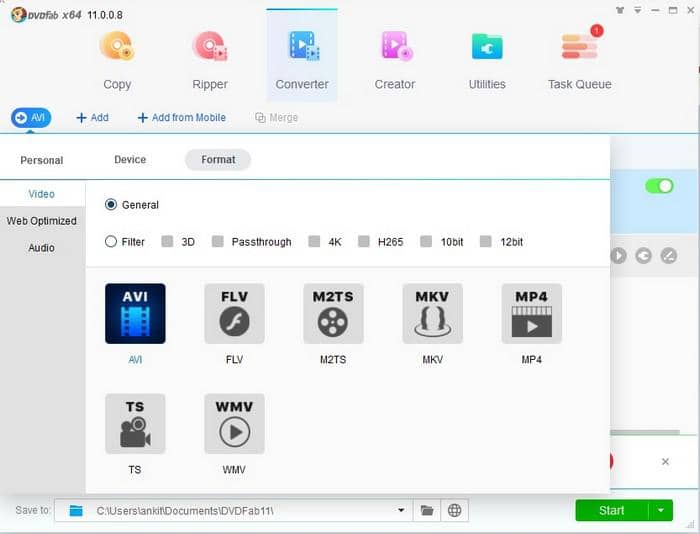
Task: Click the play preview icon on task row
Action: pyautogui.click(x=618, y=256)
